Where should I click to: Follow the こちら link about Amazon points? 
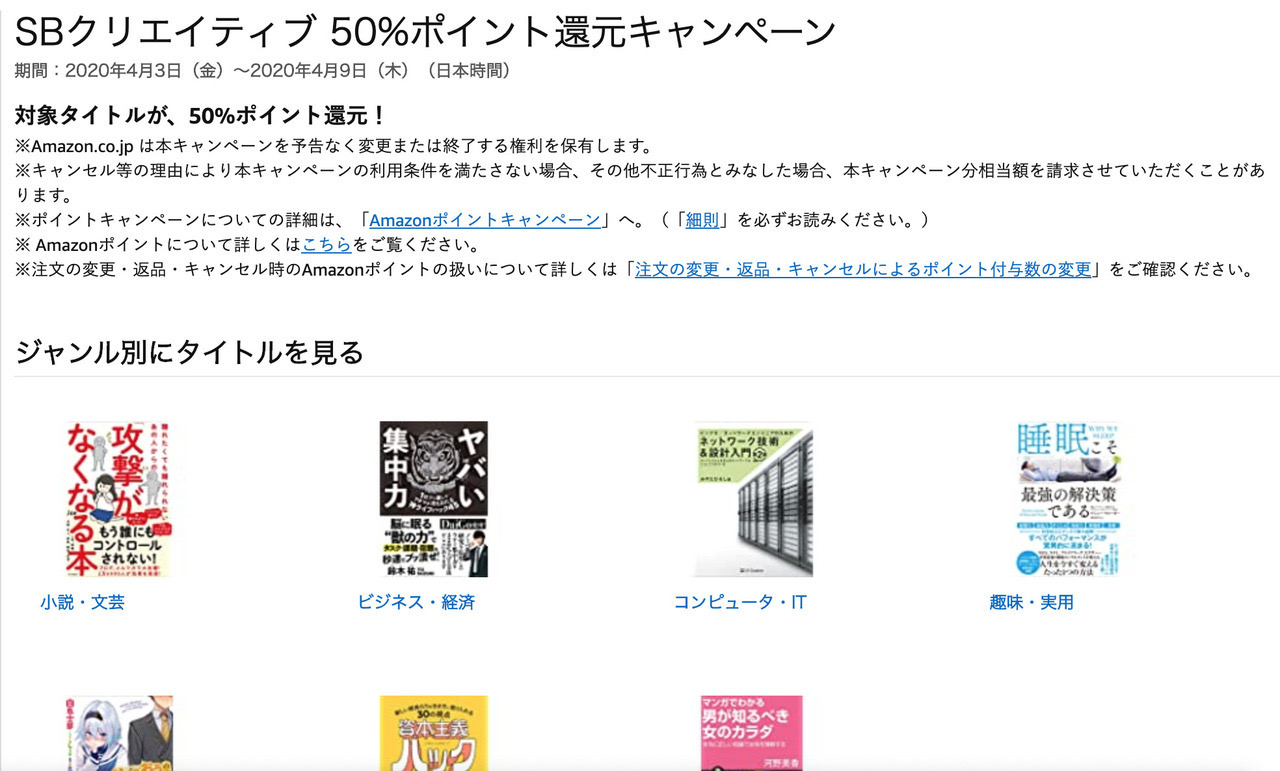coord(326,245)
